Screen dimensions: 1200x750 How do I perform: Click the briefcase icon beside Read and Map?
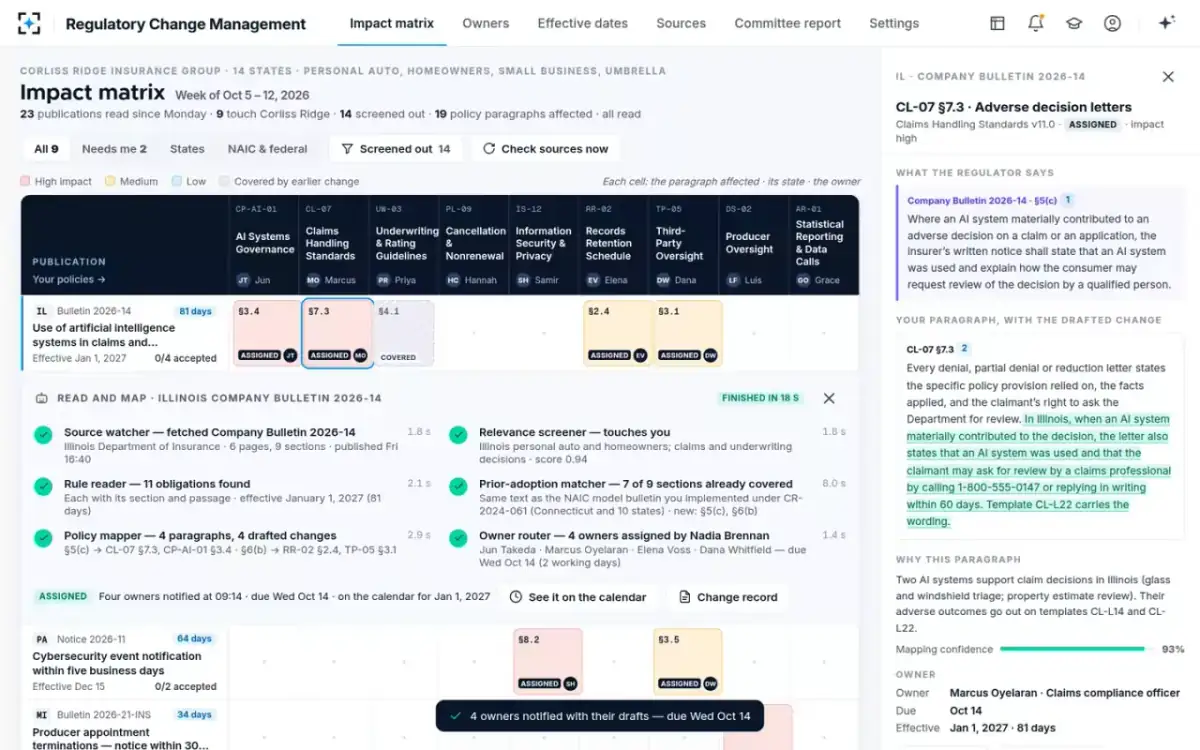pos(41,398)
